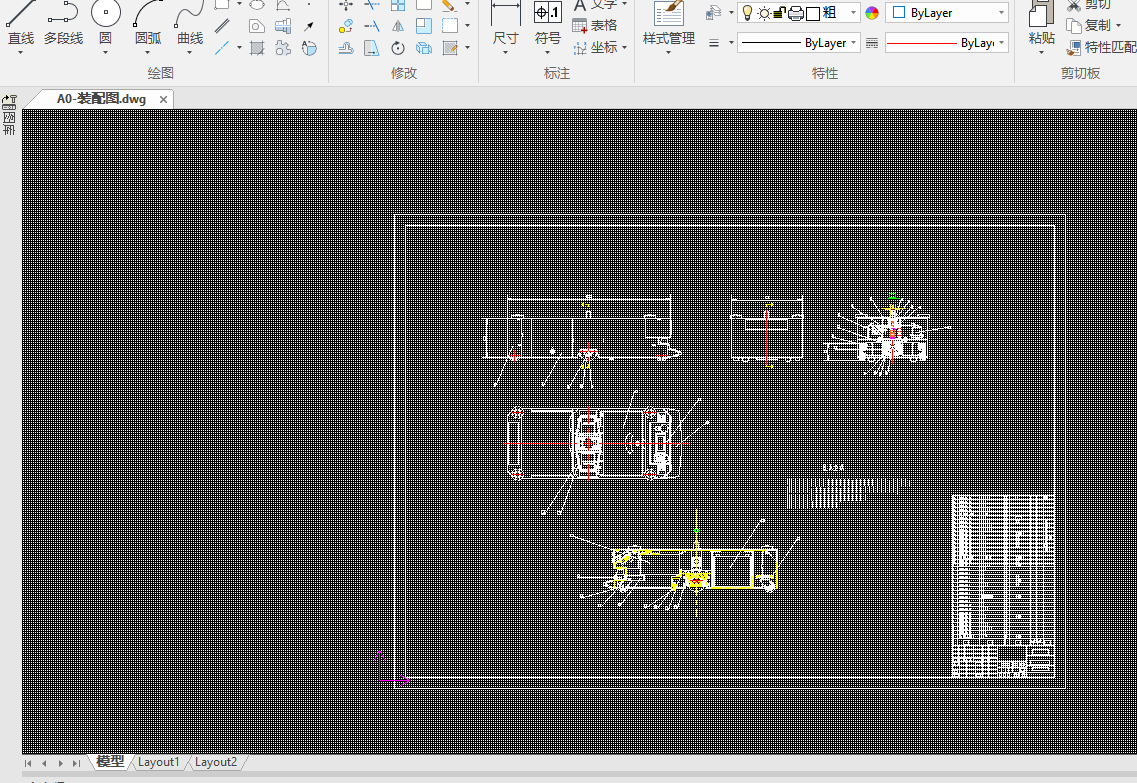The image size is (1137, 783).
Task: Click the 特性匹配 match properties button
Action: [1101, 47]
